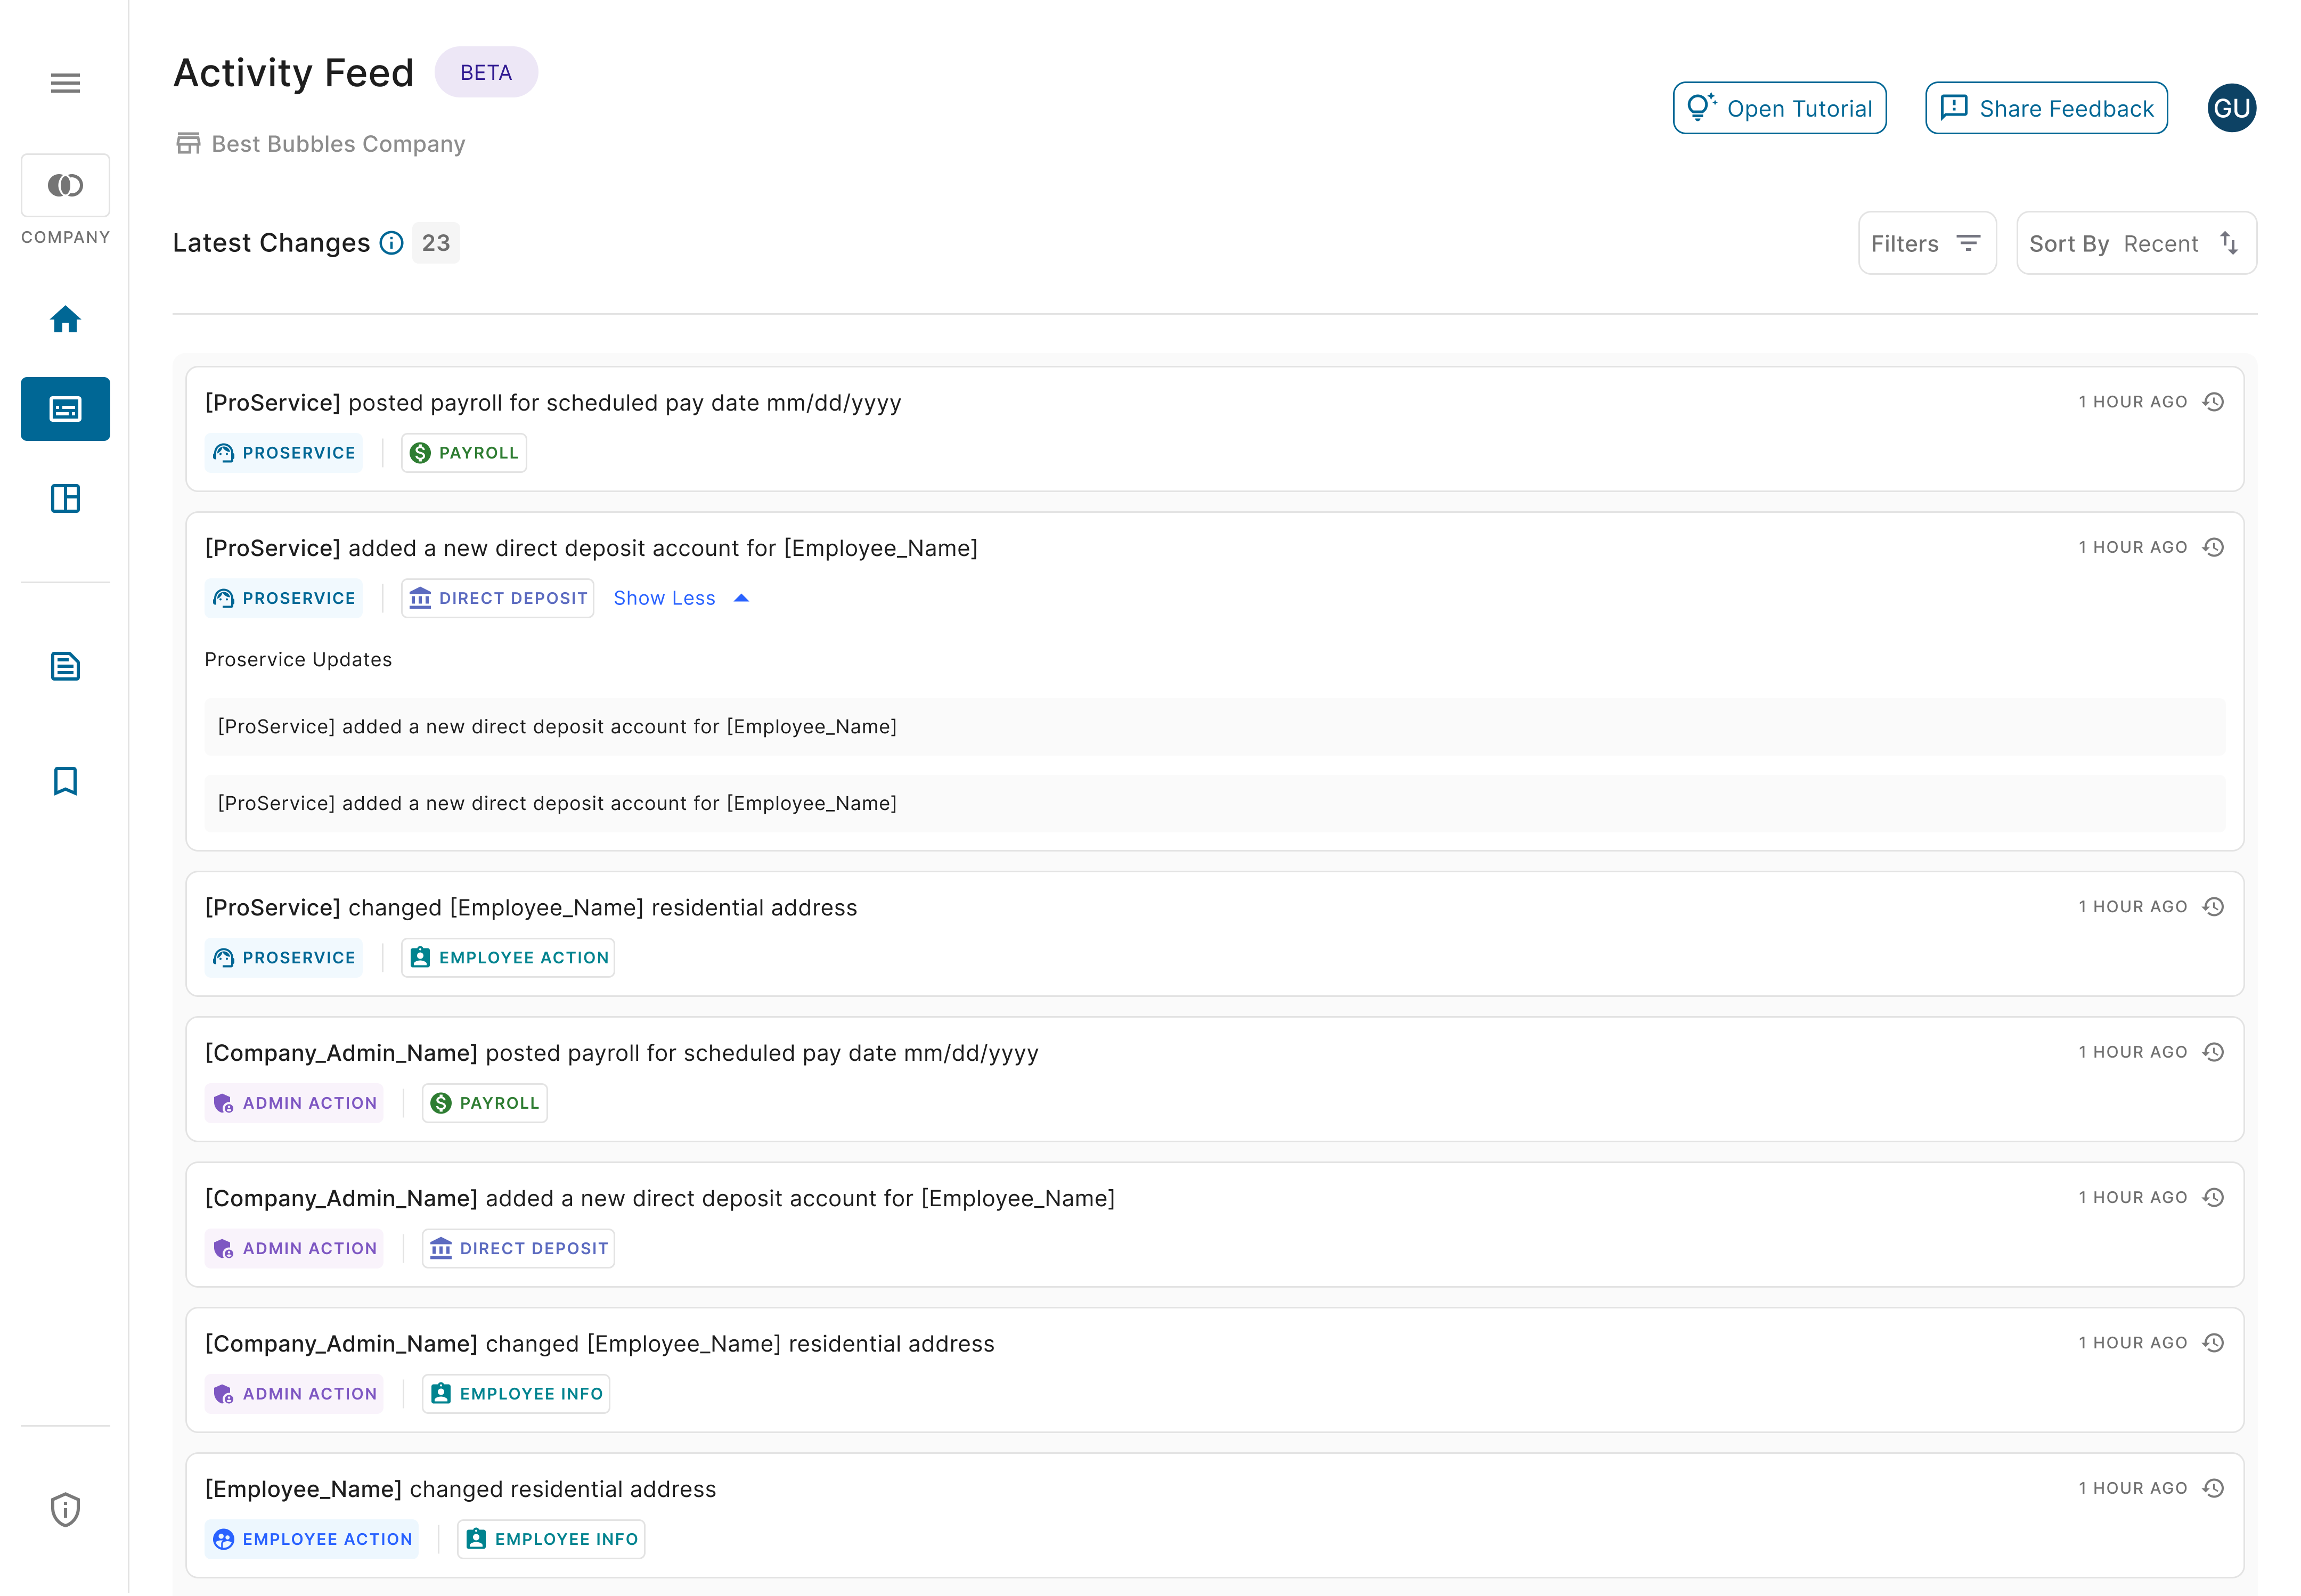Screen dimensions: 2301x1596
Task: Click the bookmark icon in sidebar
Action: (65, 781)
